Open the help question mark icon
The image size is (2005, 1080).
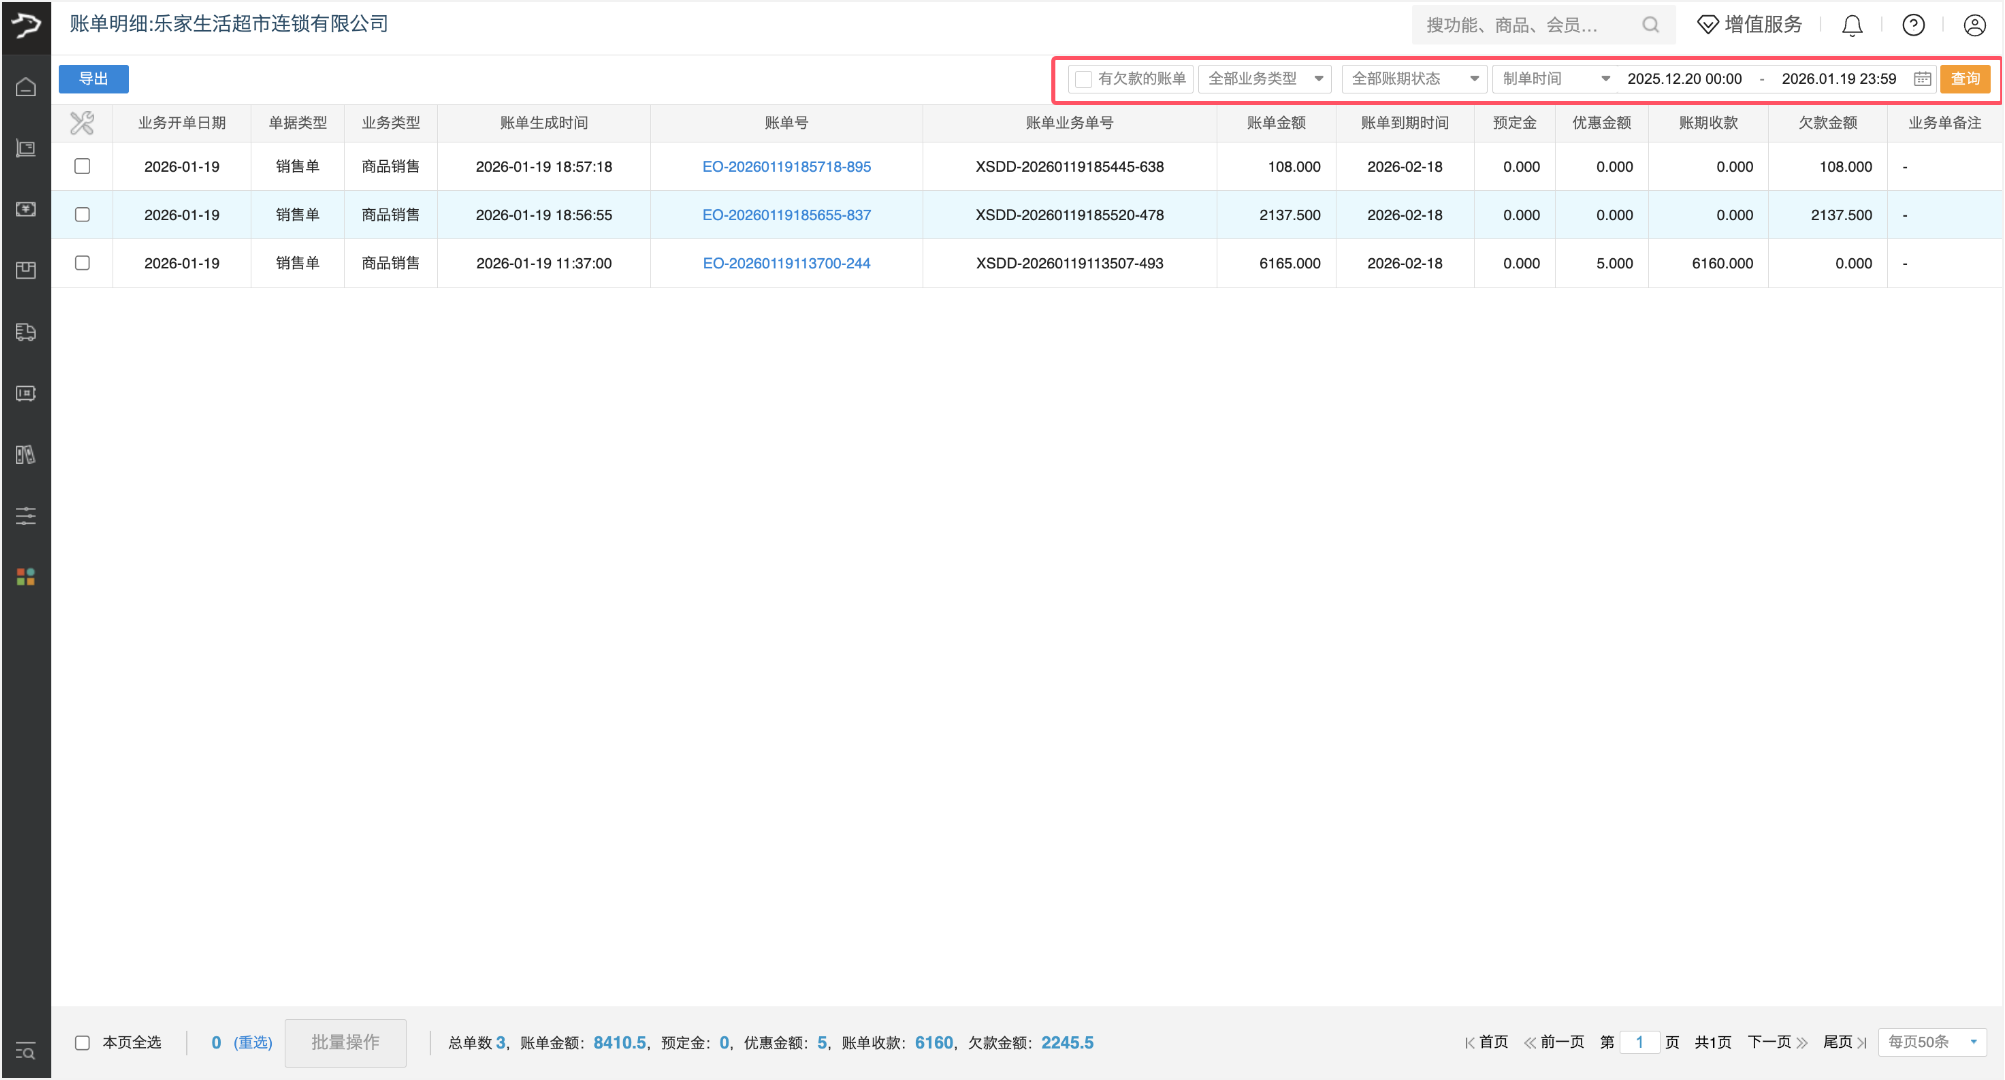coord(1913,25)
